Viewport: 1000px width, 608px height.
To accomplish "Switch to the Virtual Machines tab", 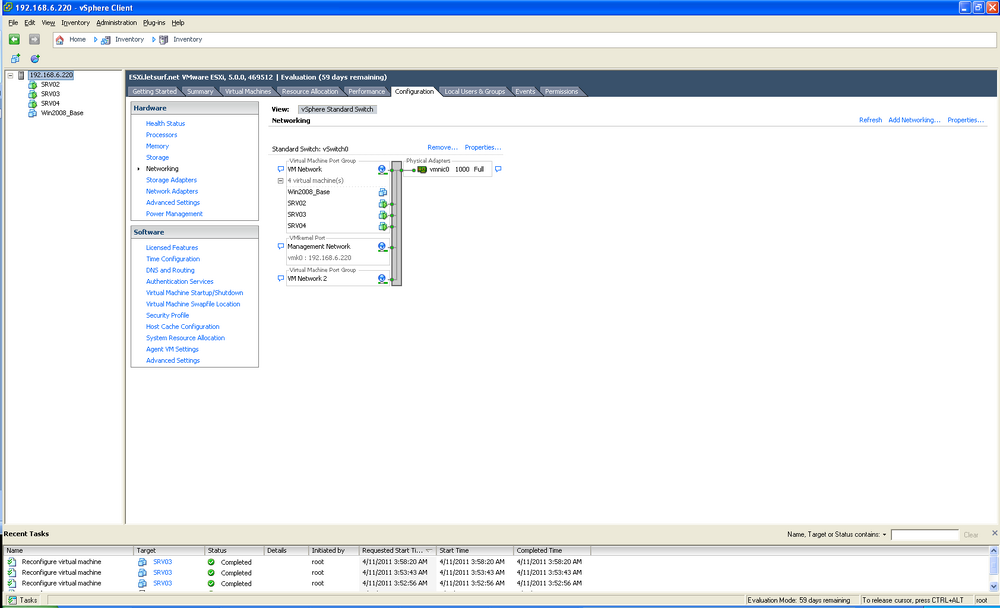I will click(x=247, y=92).
